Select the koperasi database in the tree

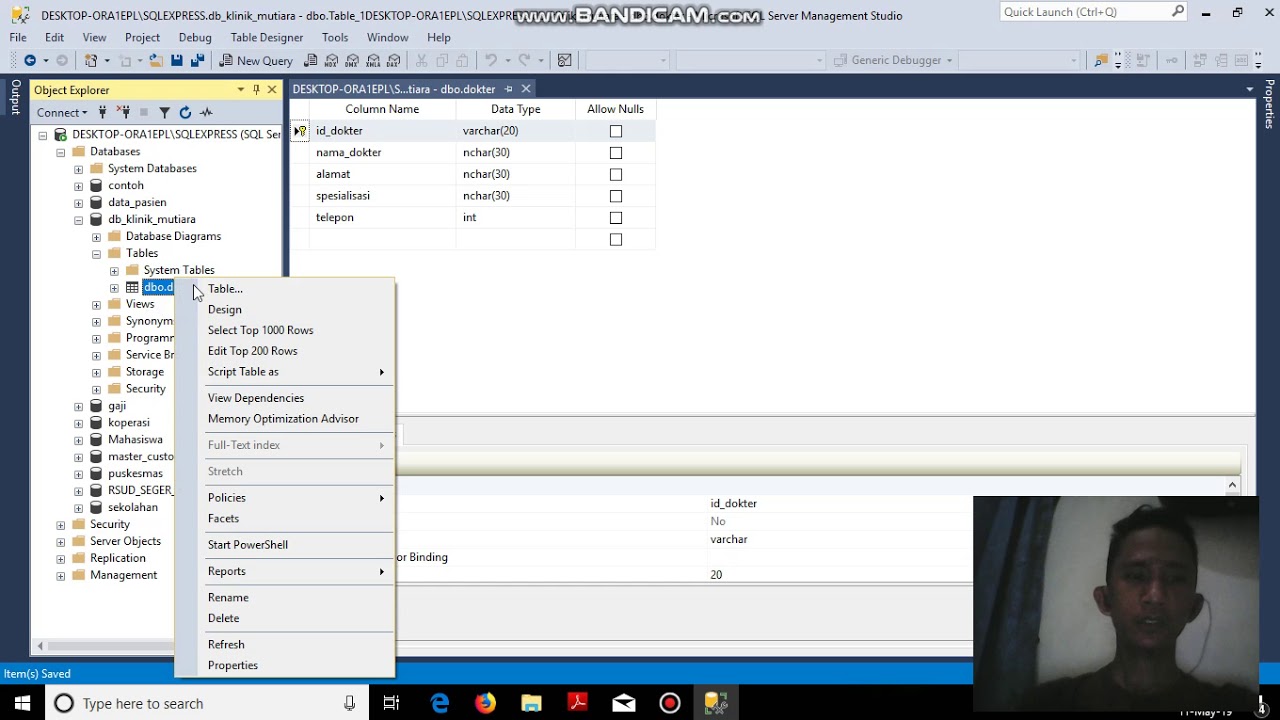[x=128, y=423]
